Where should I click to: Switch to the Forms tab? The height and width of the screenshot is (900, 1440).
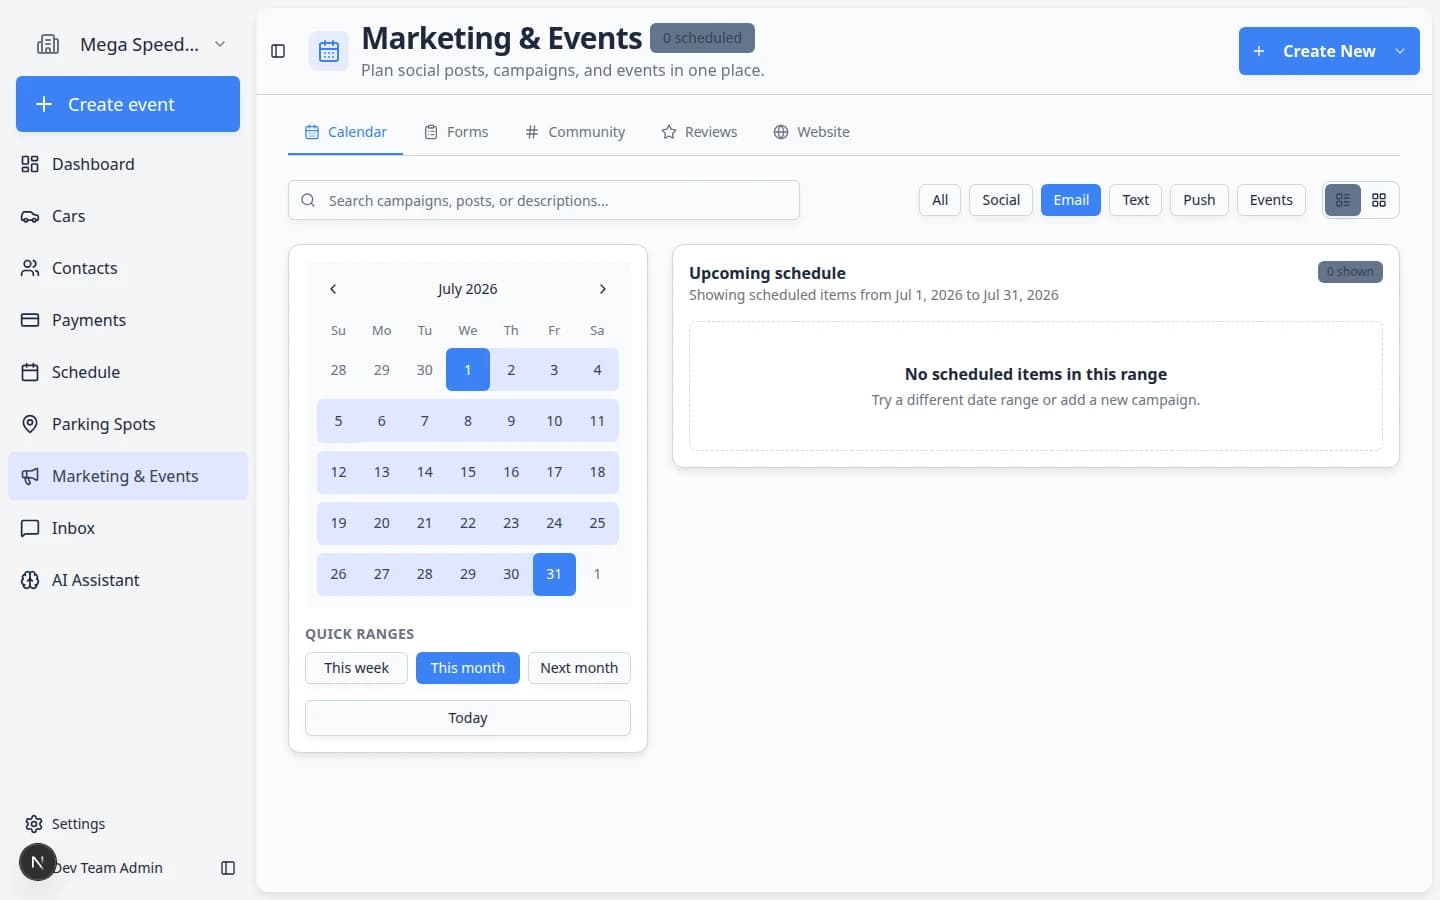456,132
